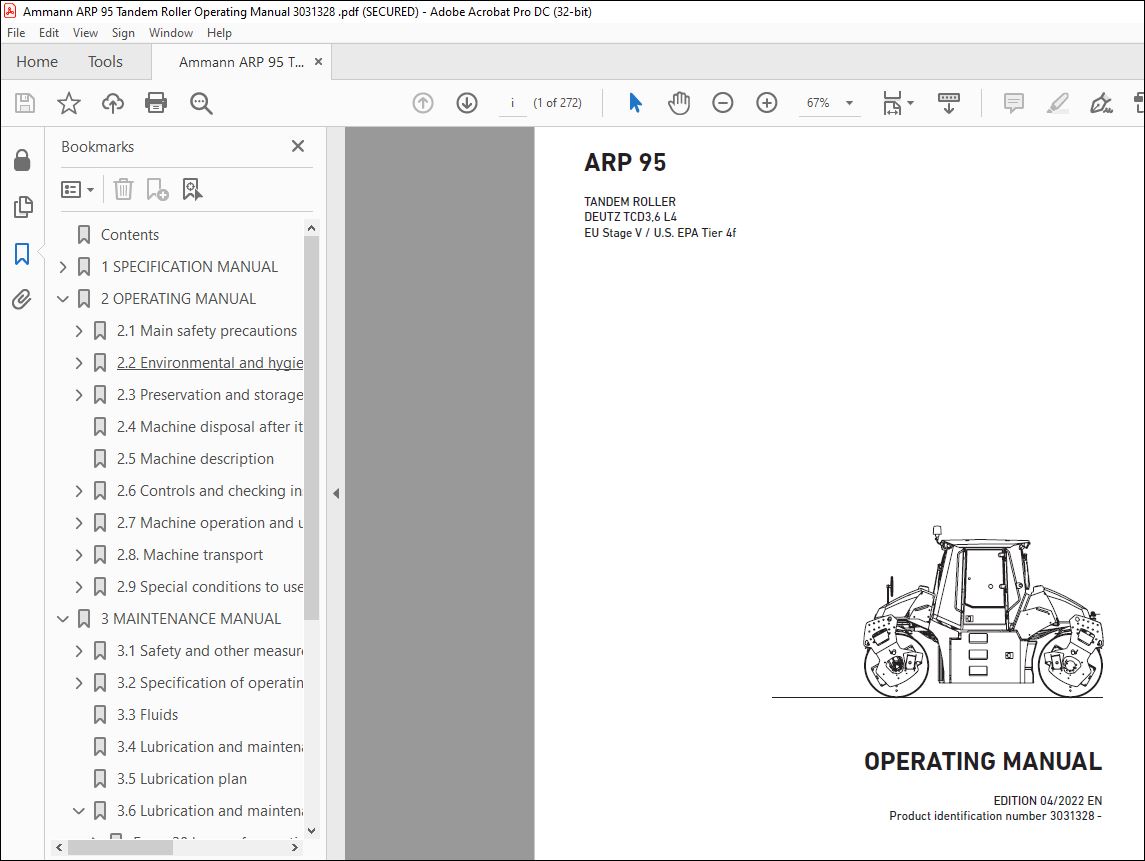1145x861 pixels.
Task: Open the Find text magnifier tool
Action: tap(201, 103)
